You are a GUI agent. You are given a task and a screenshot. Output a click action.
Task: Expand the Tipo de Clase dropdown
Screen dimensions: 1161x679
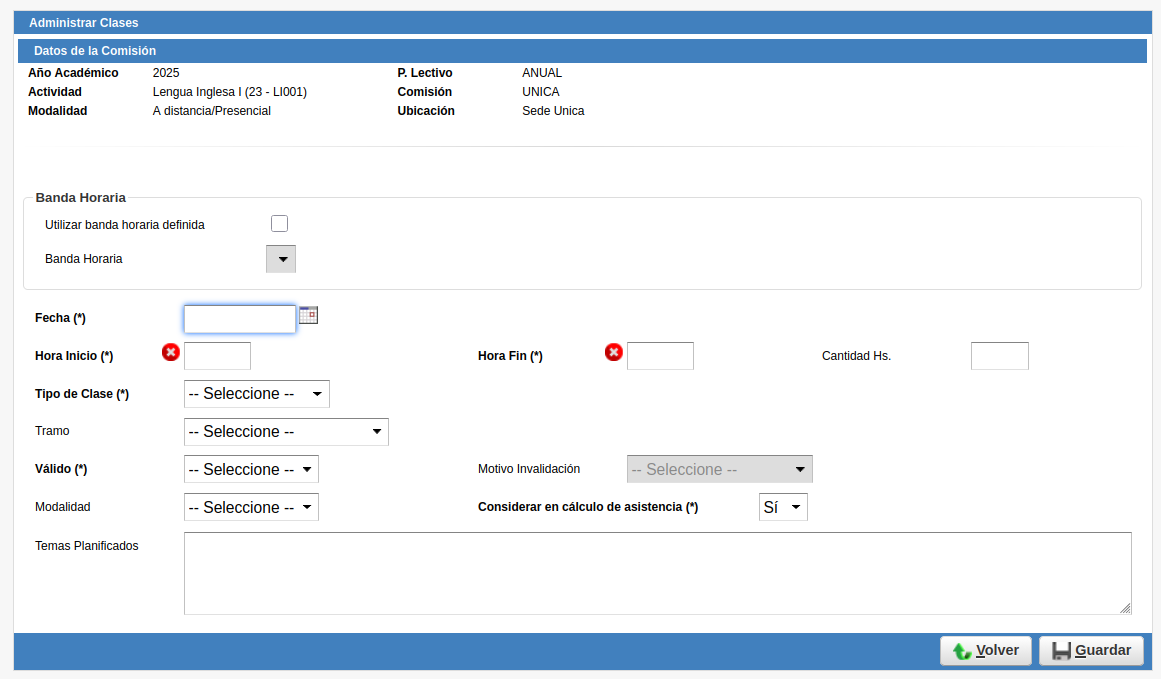(257, 394)
